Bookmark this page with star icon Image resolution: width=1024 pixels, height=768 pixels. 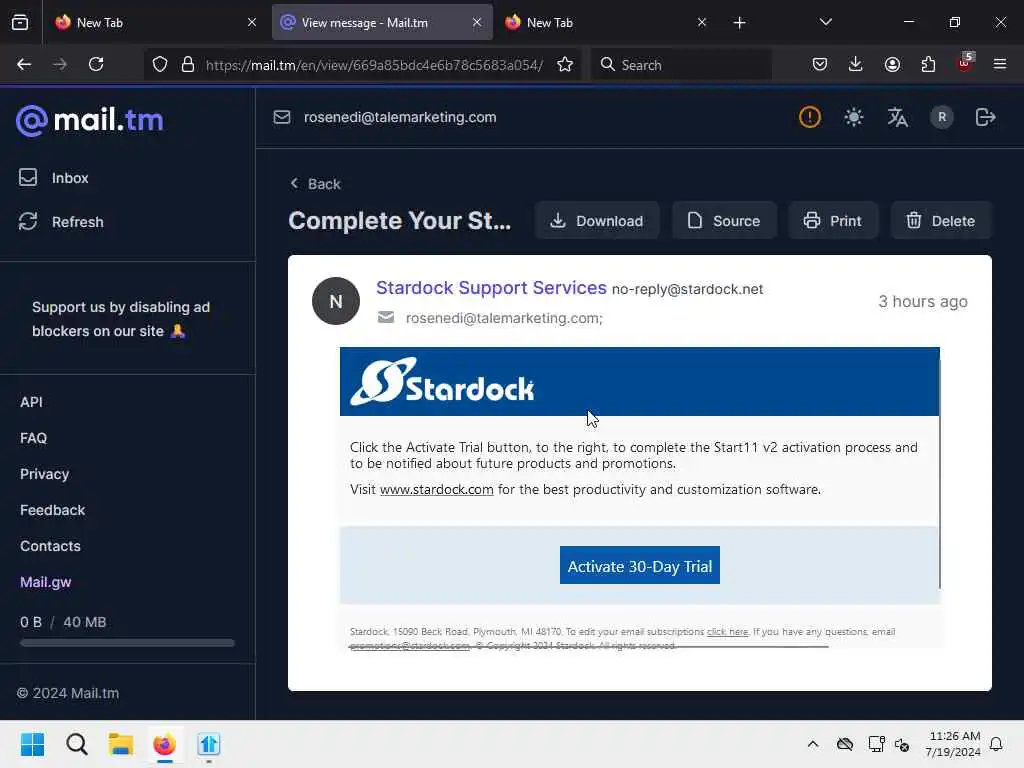click(x=565, y=64)
